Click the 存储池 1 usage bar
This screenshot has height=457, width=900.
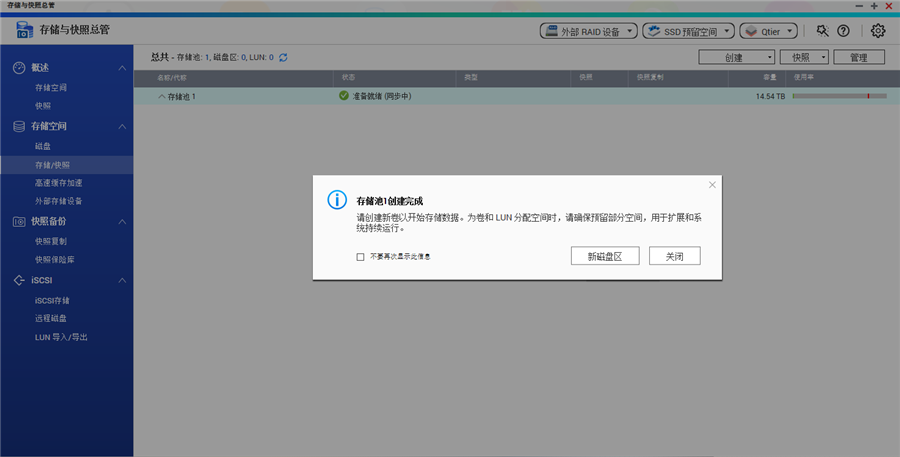coord(840,96)
